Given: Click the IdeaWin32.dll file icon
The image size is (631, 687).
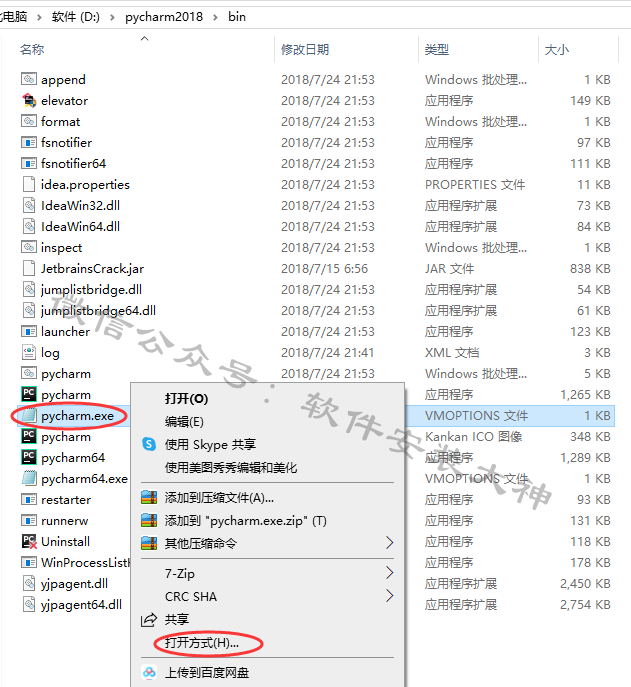Looking at the screenshot, I should [29, 205].
